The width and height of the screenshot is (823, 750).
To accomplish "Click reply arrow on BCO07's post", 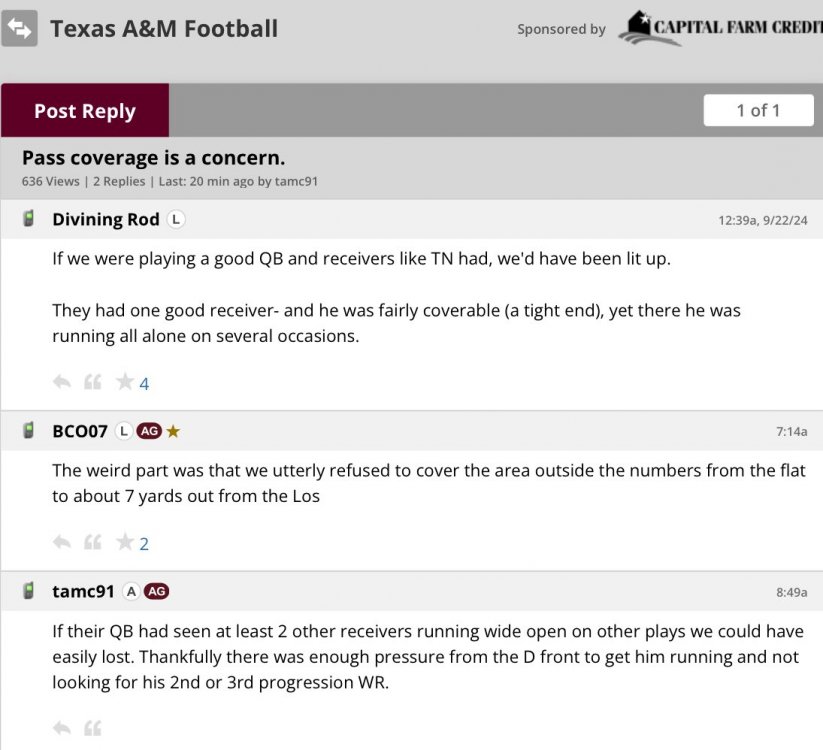I will click(62, 543).
